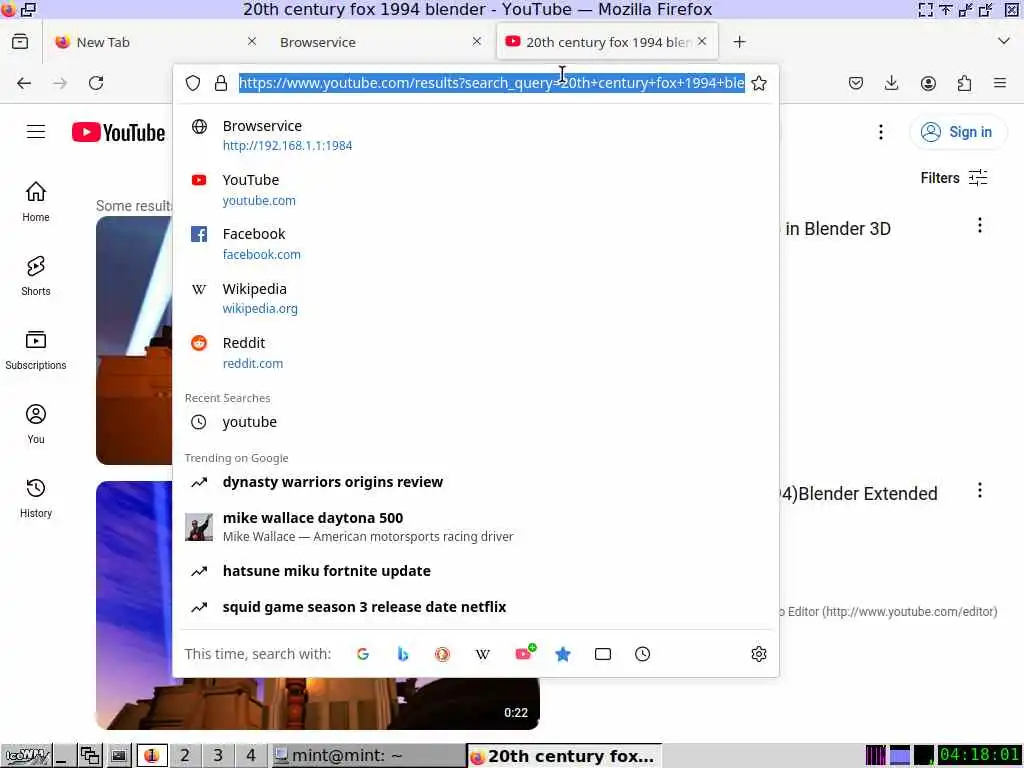Click Blender Extended video title
1024x768 pixels.
858,493
